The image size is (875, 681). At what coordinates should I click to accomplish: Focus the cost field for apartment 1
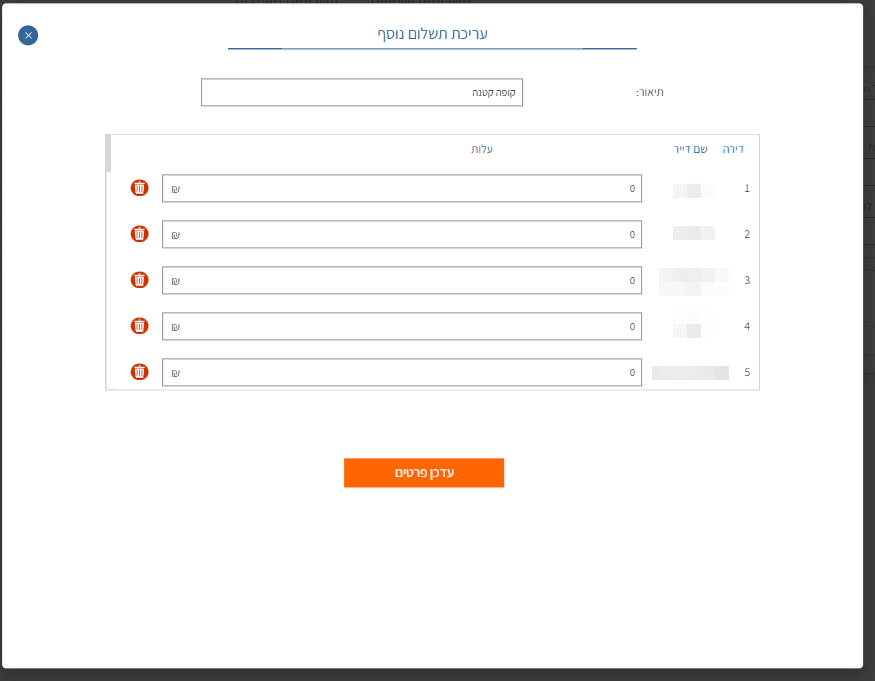coord(402,188)
